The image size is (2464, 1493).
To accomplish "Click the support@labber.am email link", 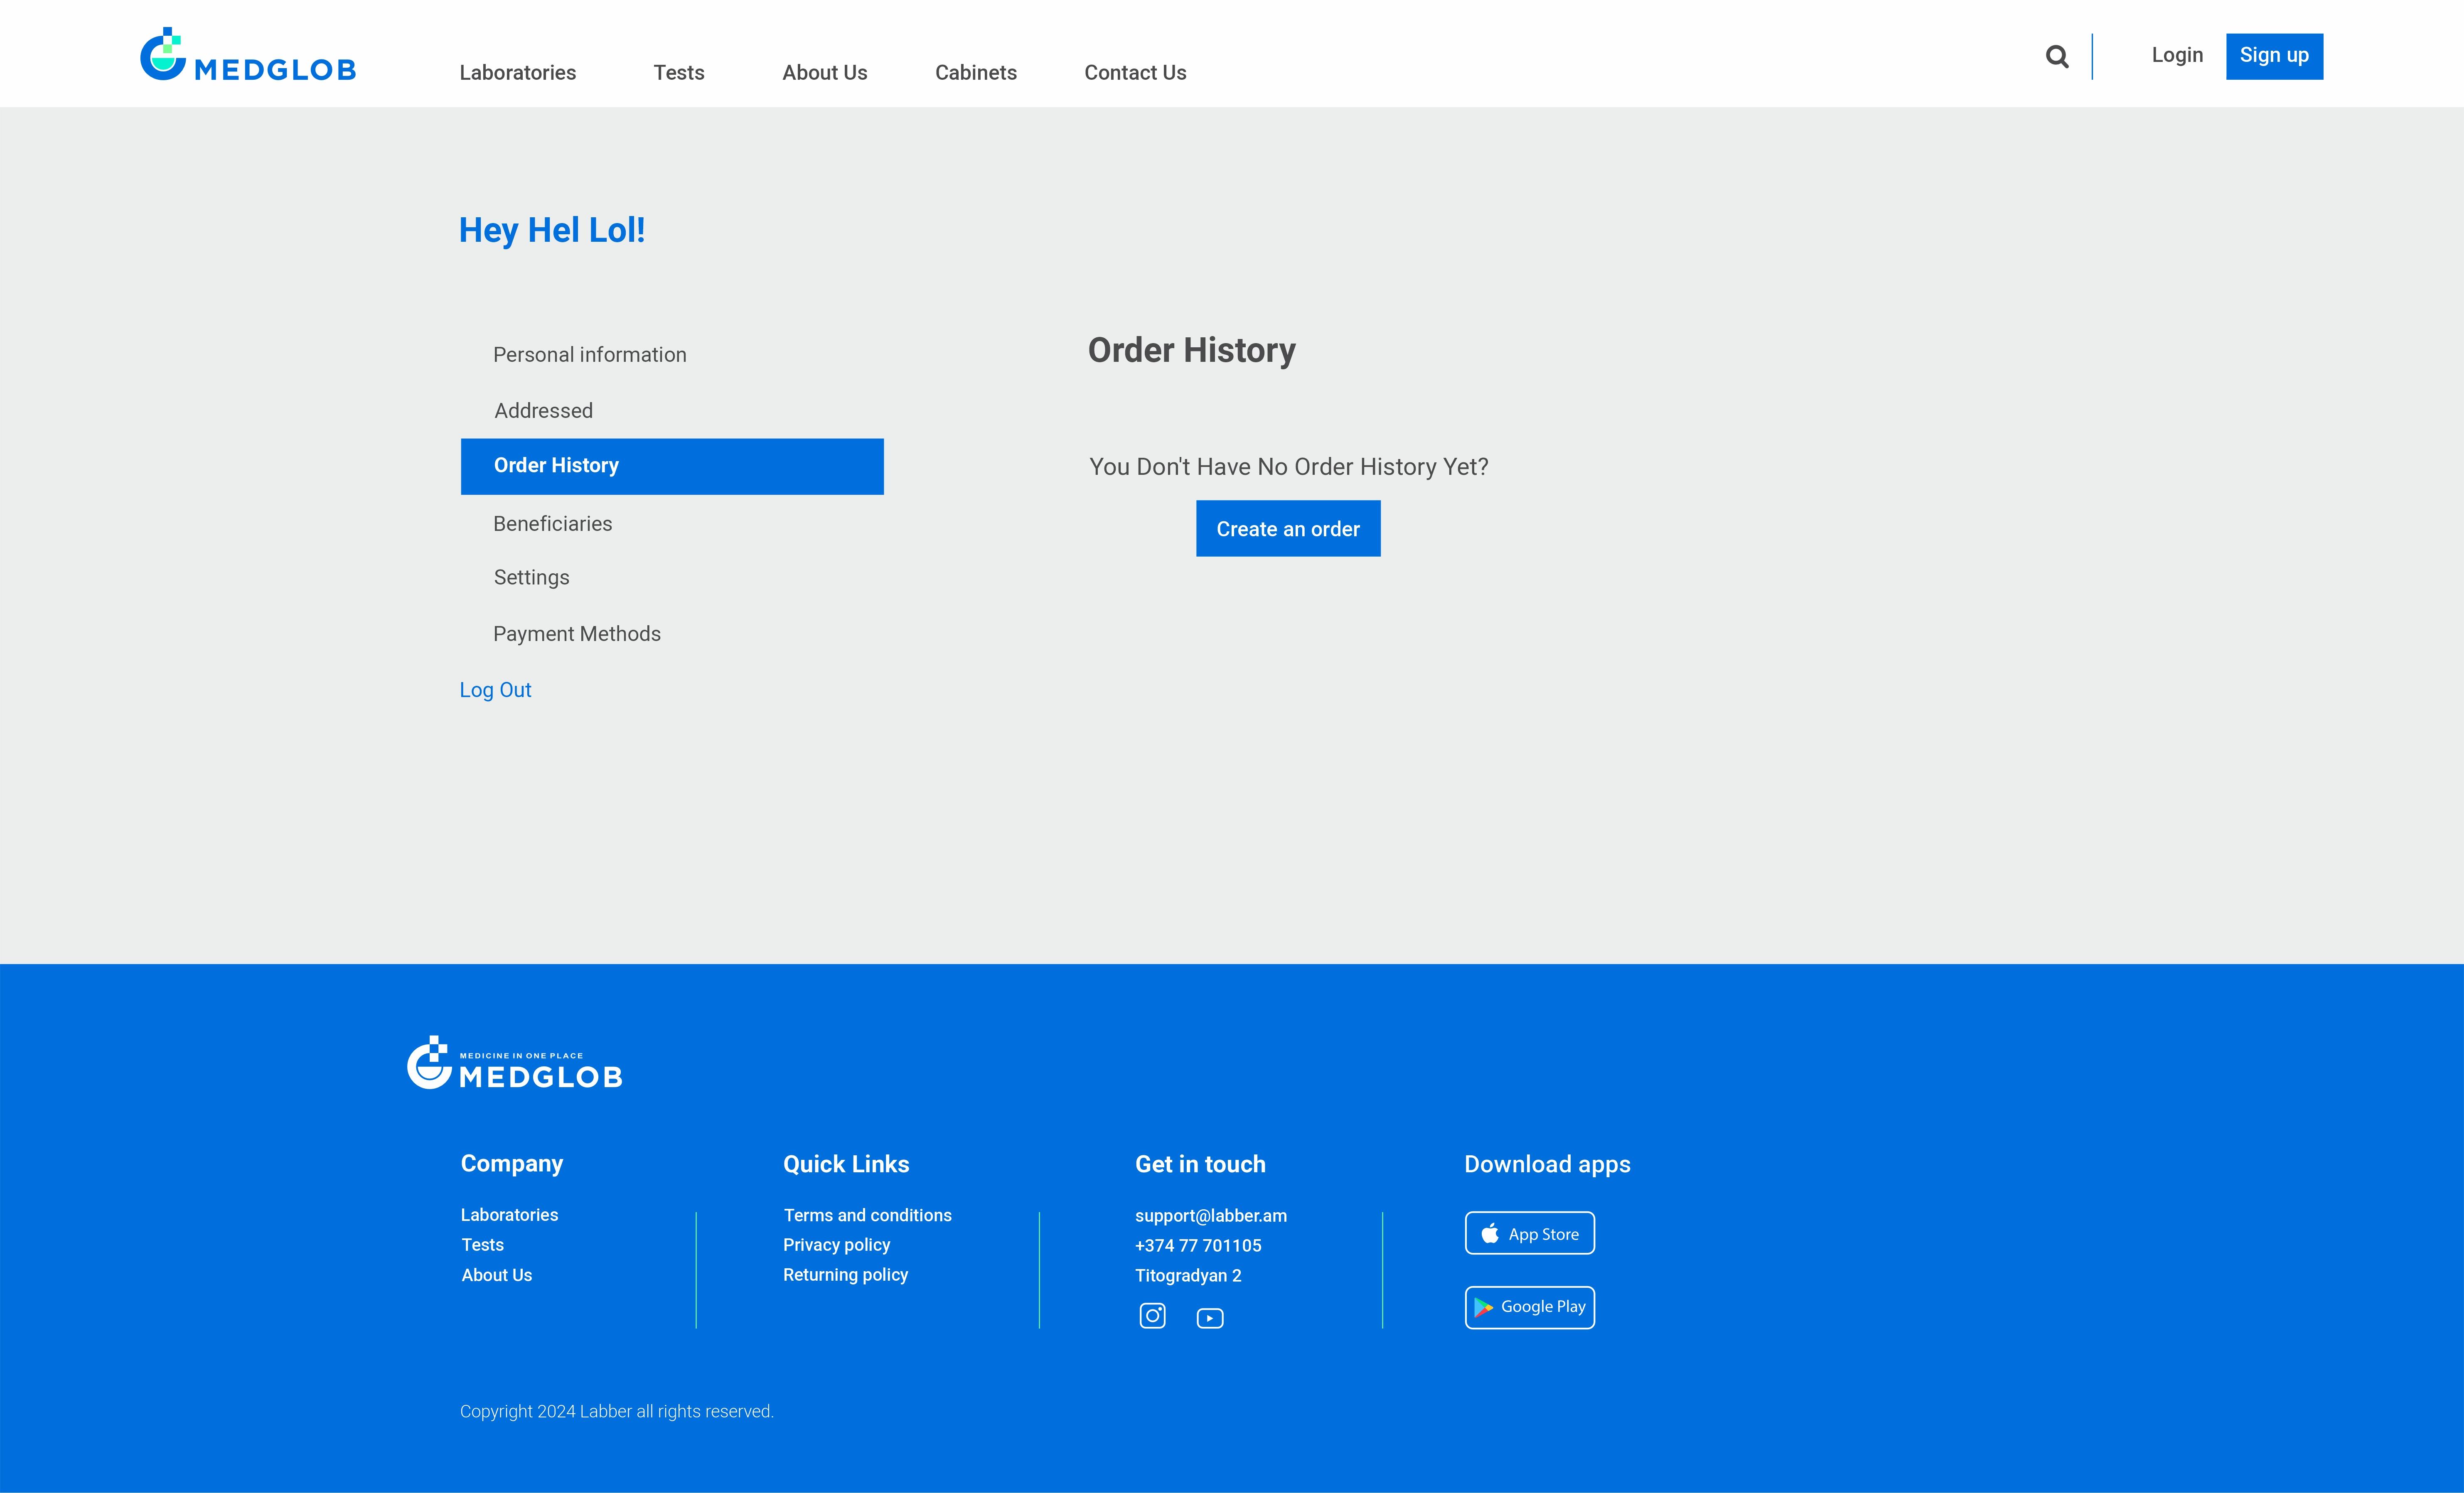I will click(1210, 1216).
